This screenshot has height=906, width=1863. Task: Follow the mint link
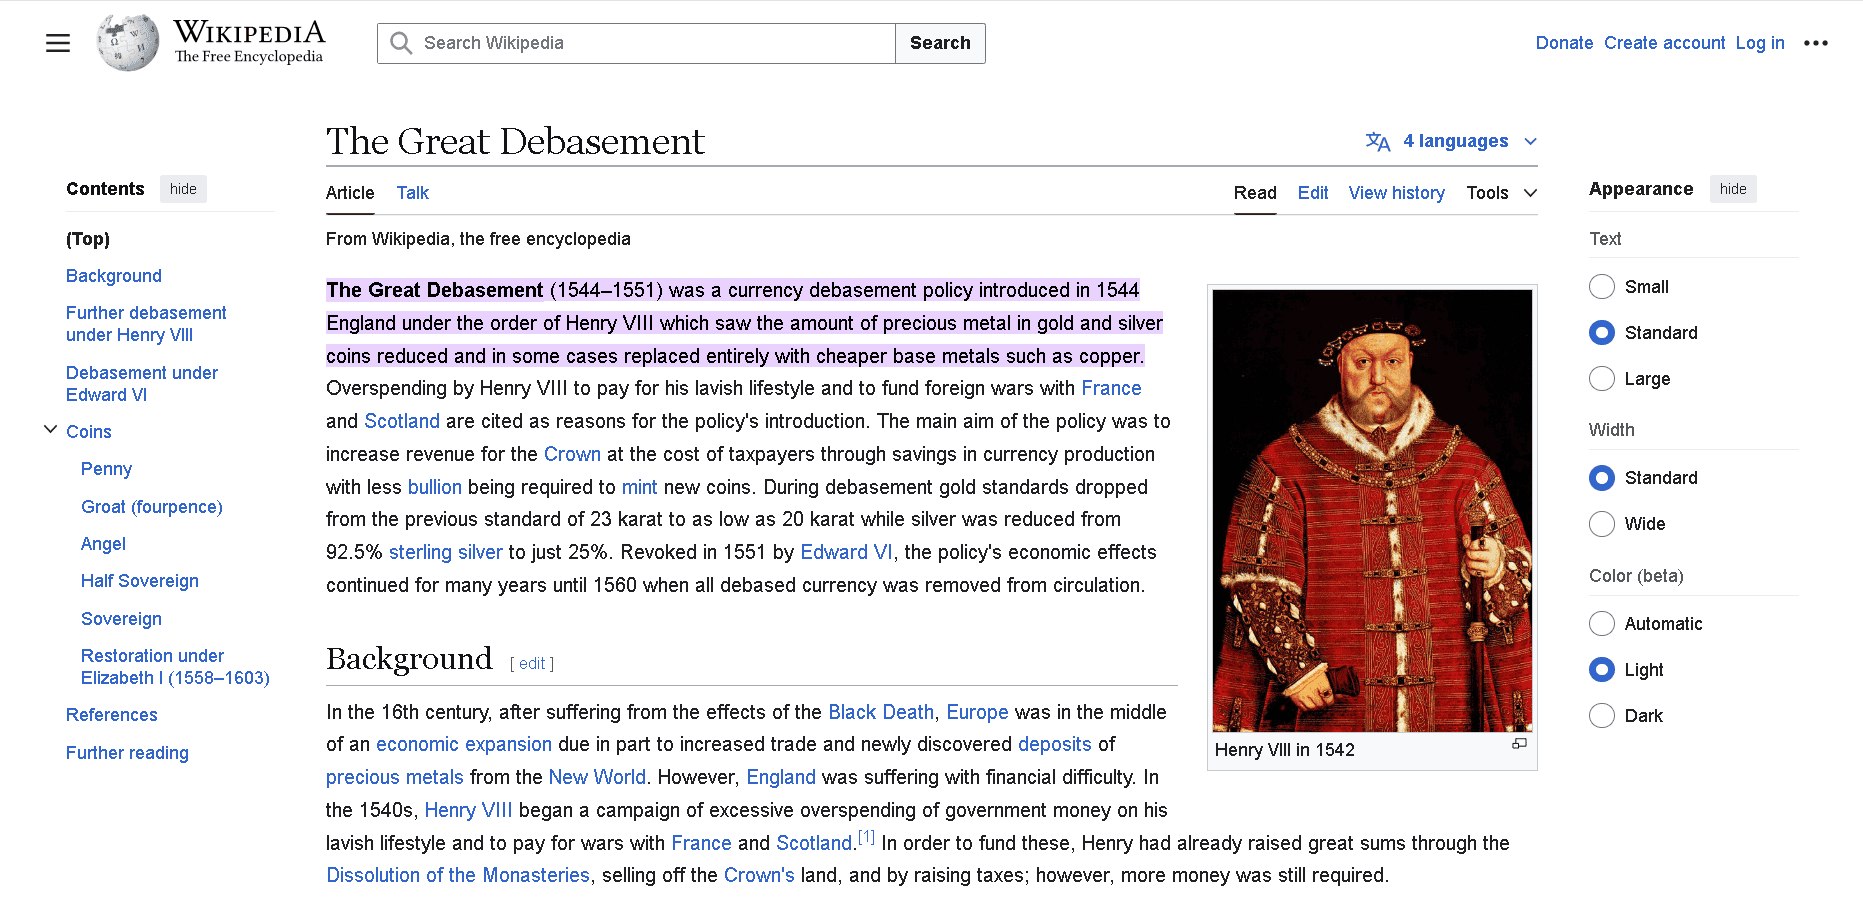pos(639,487)
